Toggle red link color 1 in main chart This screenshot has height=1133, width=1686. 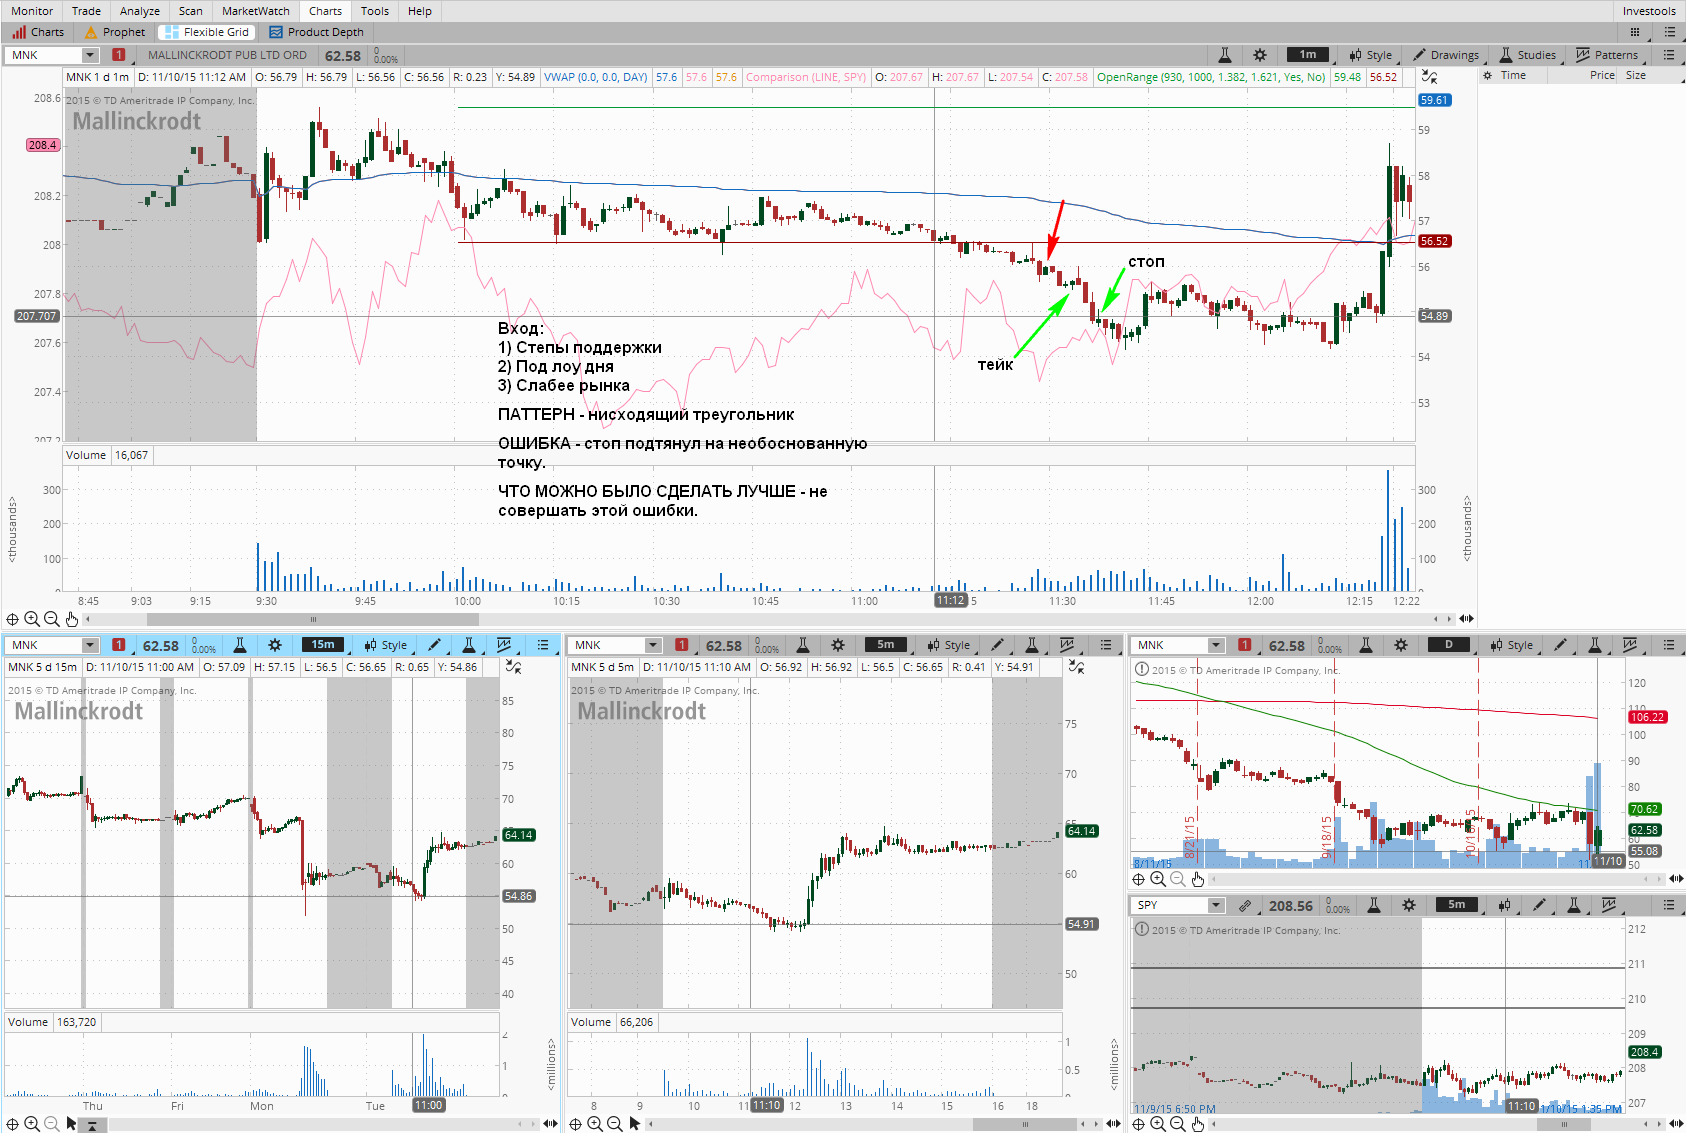[x=119, y=55]
